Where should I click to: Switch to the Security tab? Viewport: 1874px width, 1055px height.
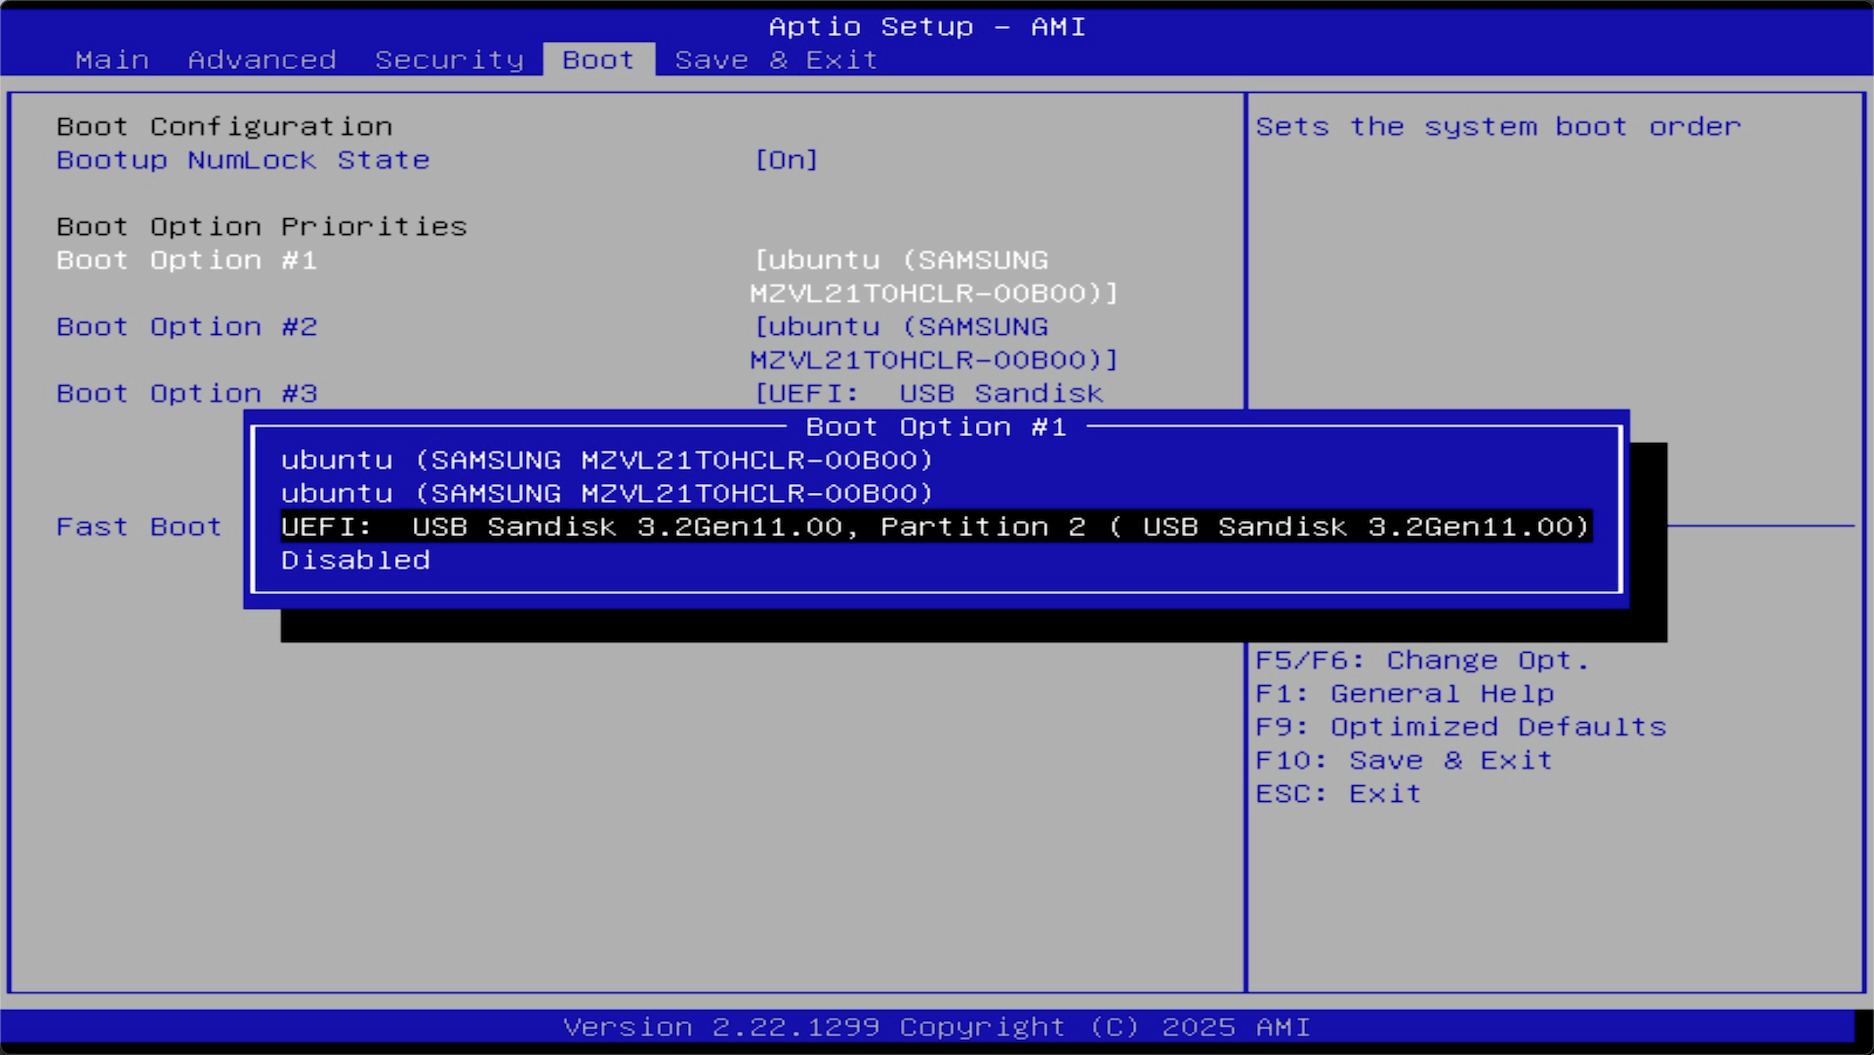click(449, 59)
